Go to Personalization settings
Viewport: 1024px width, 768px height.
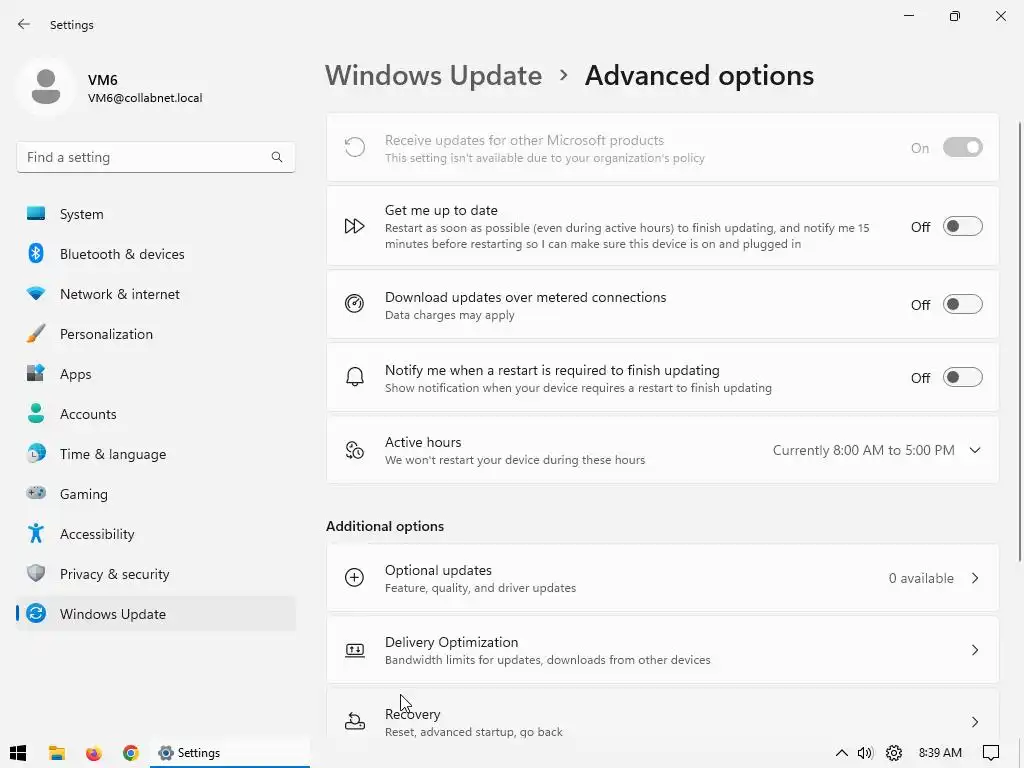(x=156, y=334)
